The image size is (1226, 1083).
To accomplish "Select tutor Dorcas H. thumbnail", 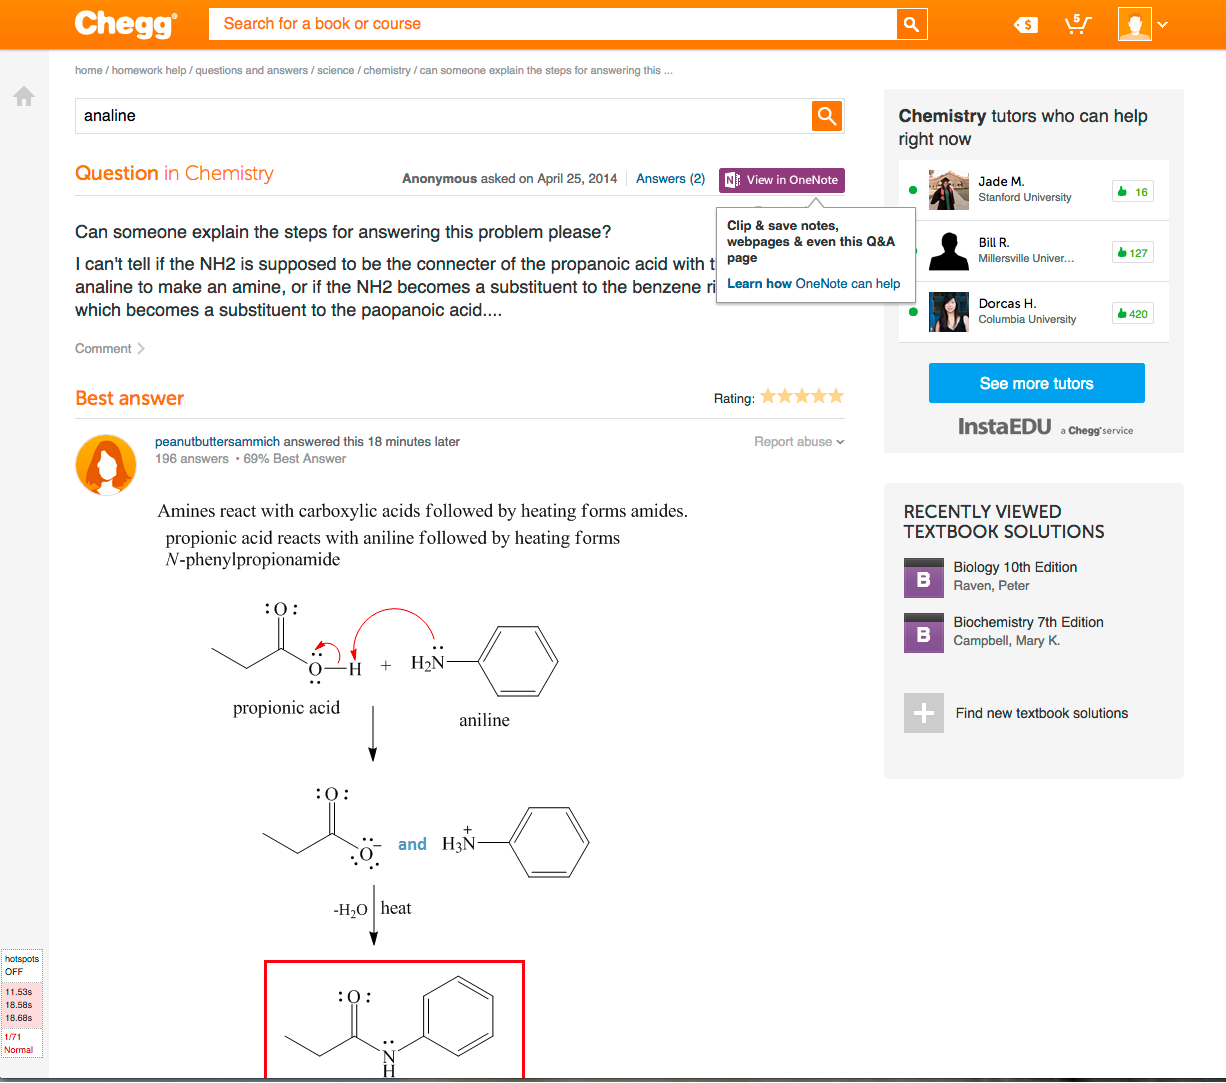I will (x=948, y=312).
